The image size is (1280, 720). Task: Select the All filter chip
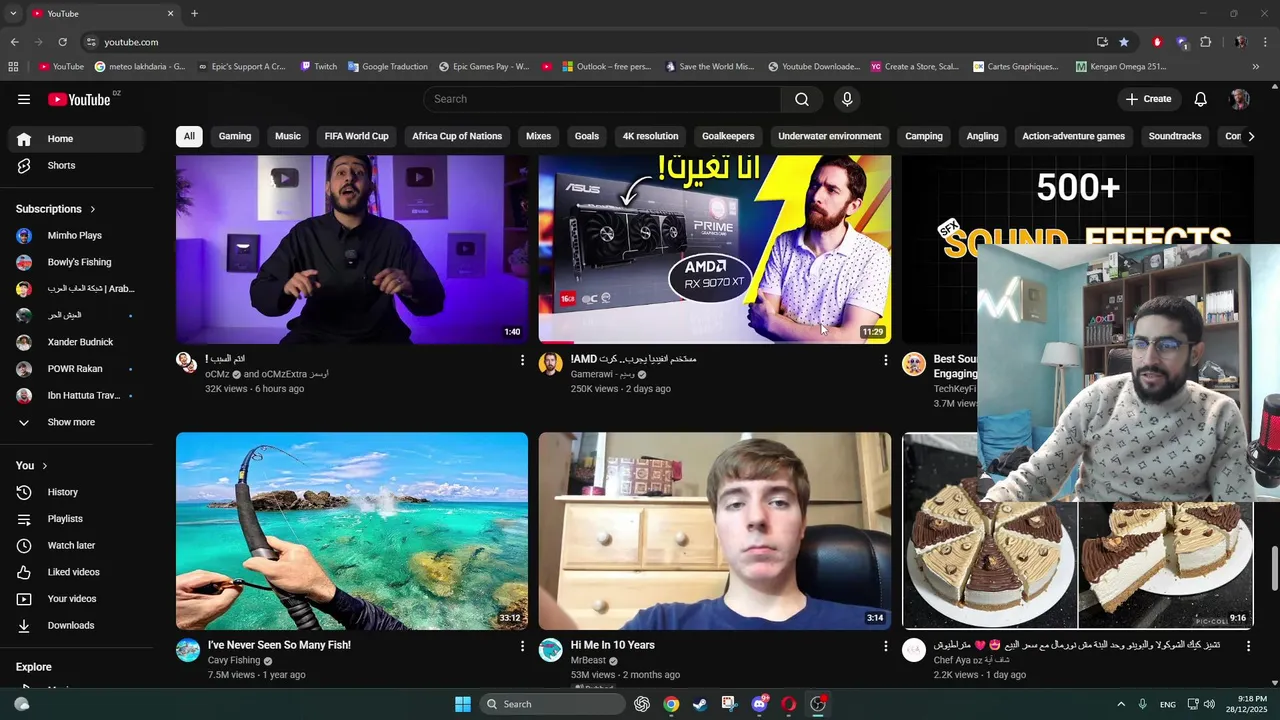coord(189,136)
